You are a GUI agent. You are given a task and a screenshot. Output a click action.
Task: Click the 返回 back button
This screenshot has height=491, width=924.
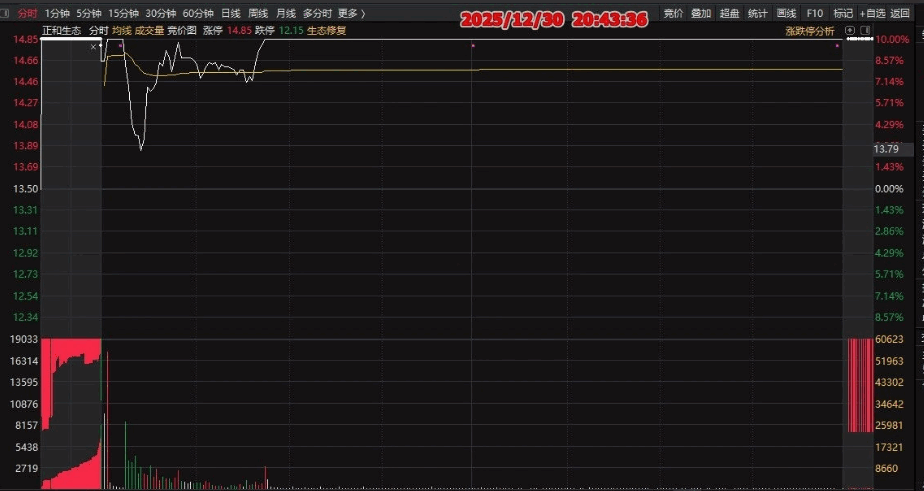(900, 13)
